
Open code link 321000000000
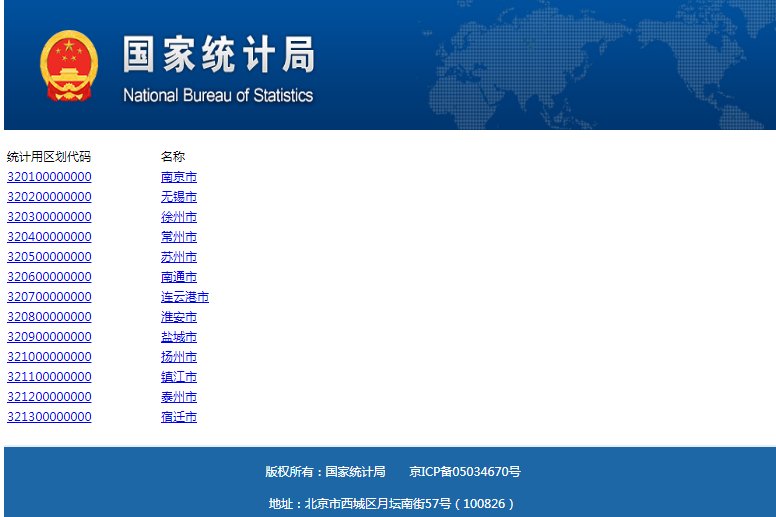pos(49,357)
